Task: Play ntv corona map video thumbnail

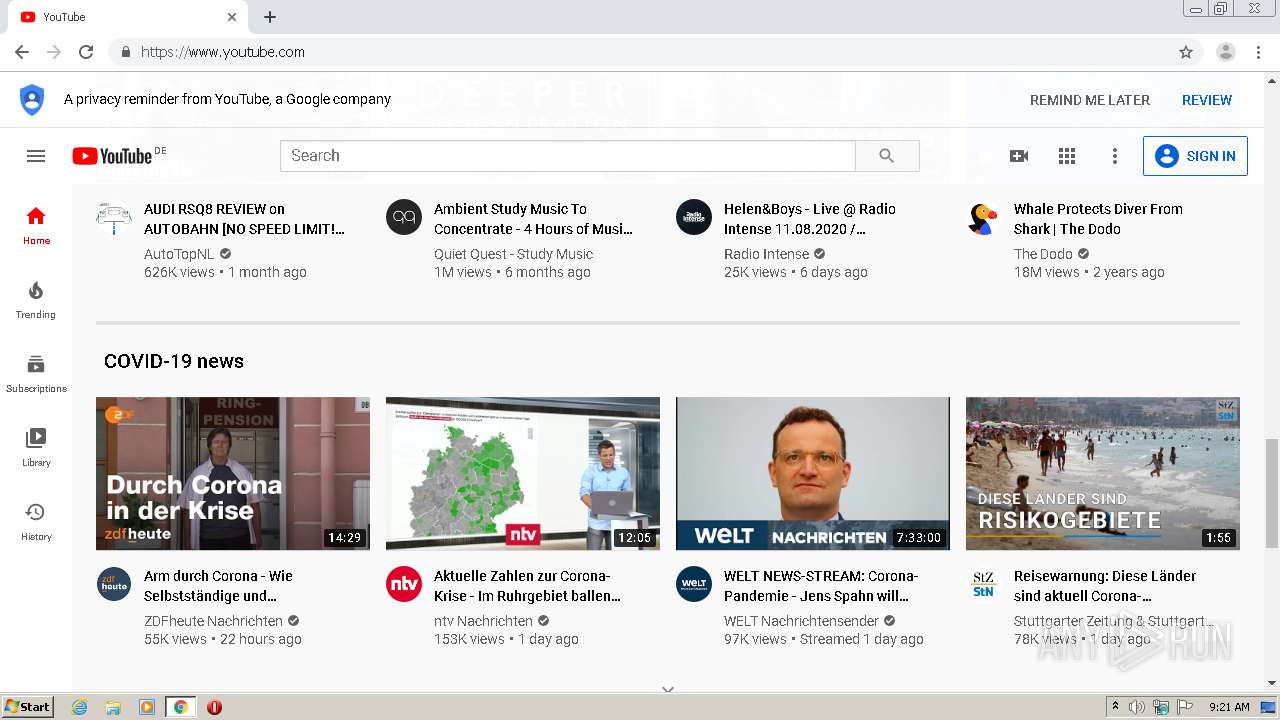Action: coord(523,474)
